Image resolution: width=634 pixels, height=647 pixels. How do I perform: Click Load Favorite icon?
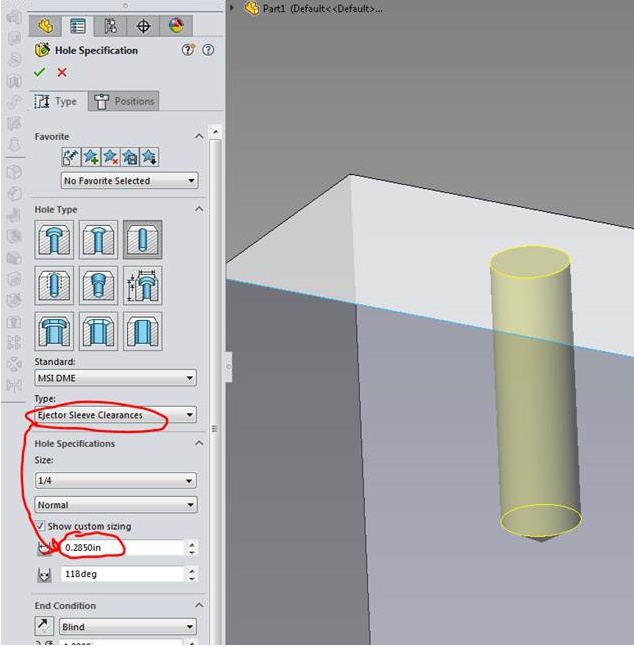[x=149, y=157]
